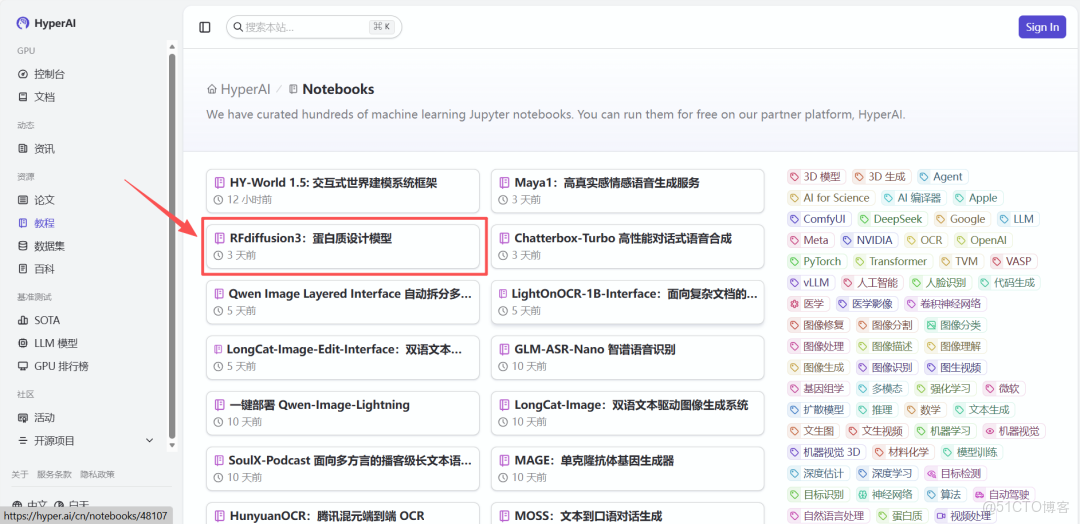
Task: Toggle the 白天 theme mode
Action: click(72, 504)
